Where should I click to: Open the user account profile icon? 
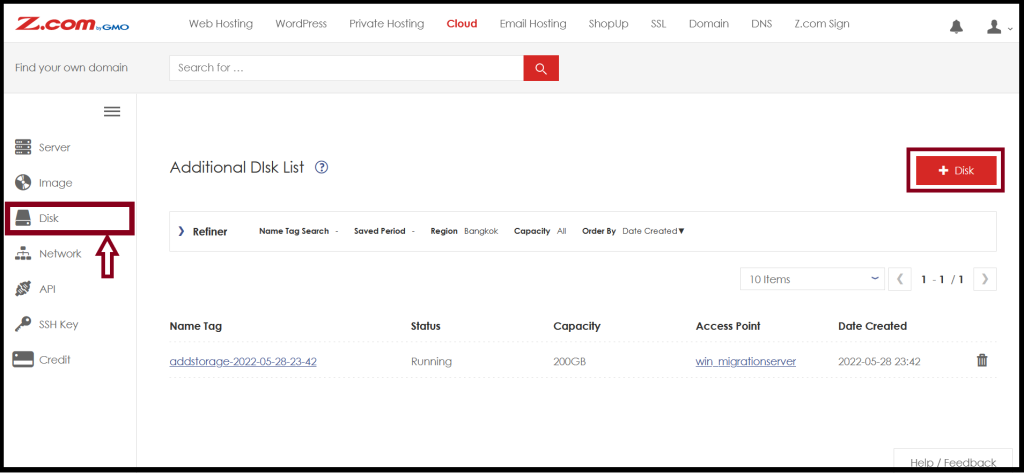click(x=994, y=26)
